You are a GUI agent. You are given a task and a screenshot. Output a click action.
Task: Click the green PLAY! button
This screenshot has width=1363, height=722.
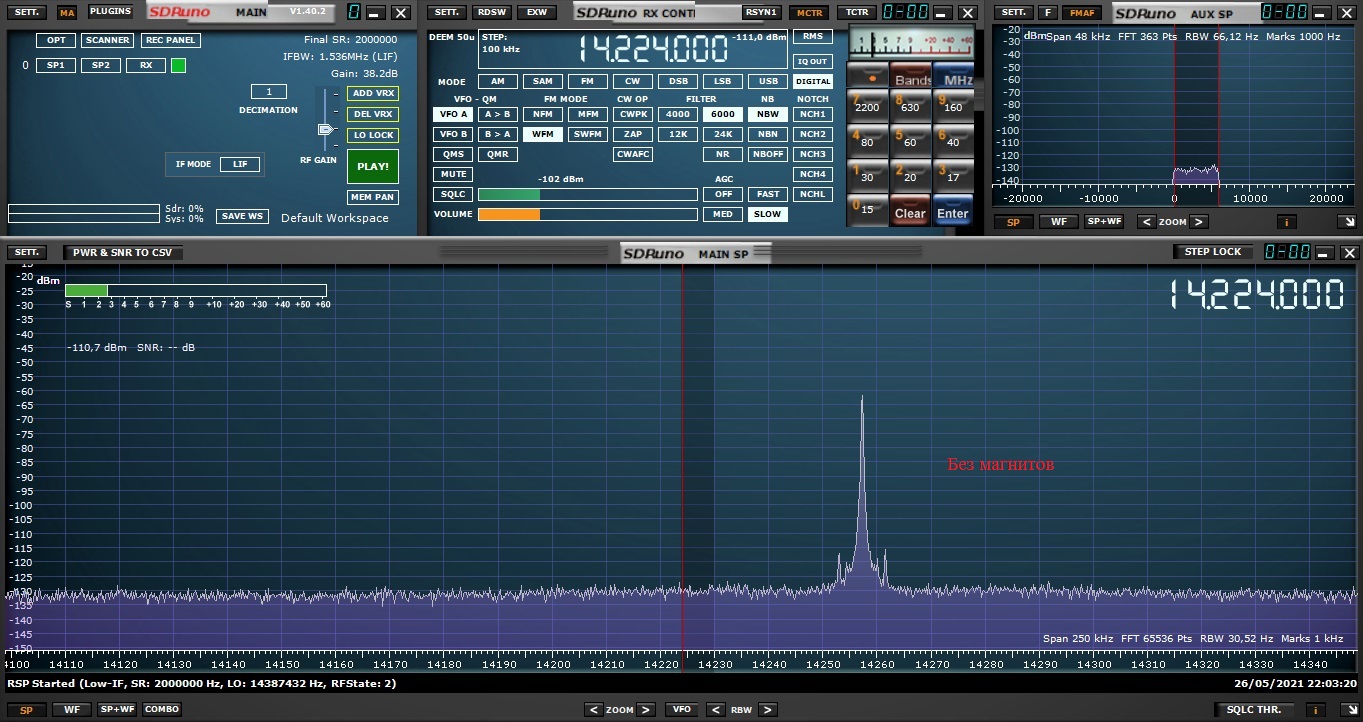[373, 167]
